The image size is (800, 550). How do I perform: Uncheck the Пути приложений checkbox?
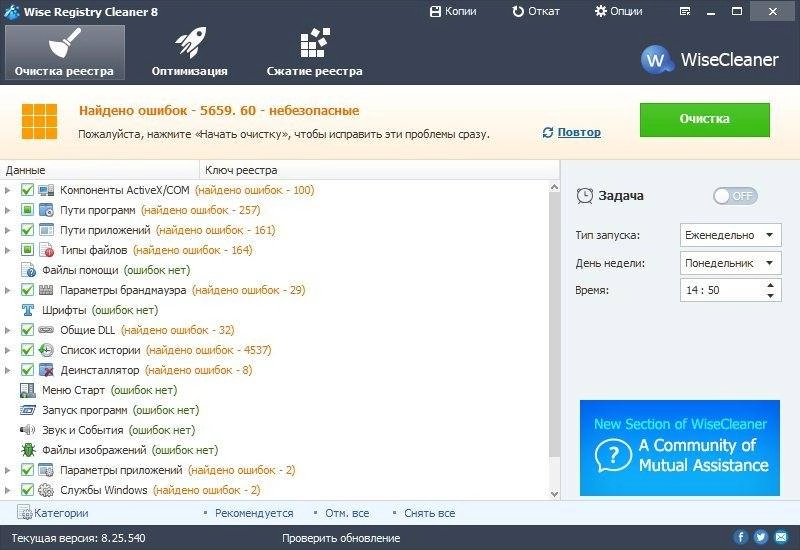[28, 230]
